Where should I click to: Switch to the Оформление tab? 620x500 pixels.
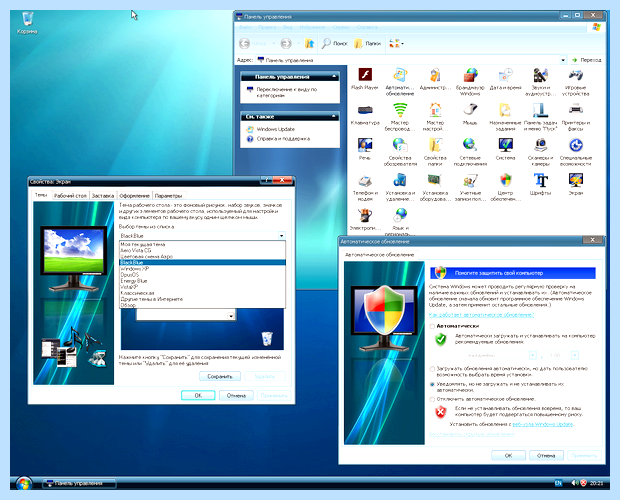coord(134,196)
